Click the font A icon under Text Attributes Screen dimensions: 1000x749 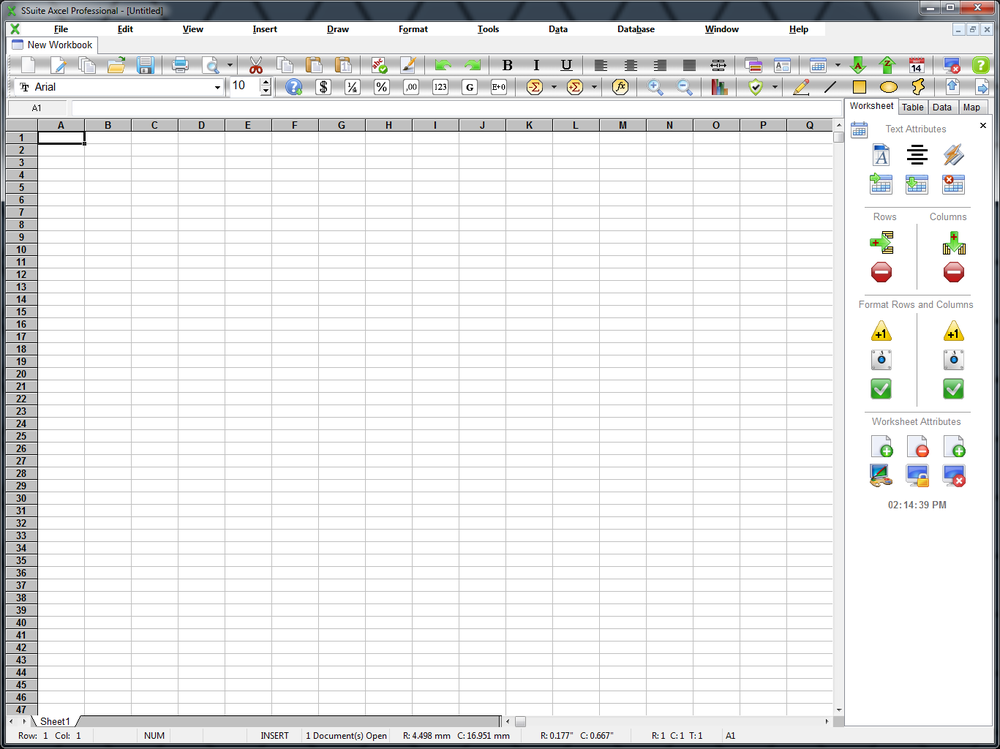click(x=881, y=155)
